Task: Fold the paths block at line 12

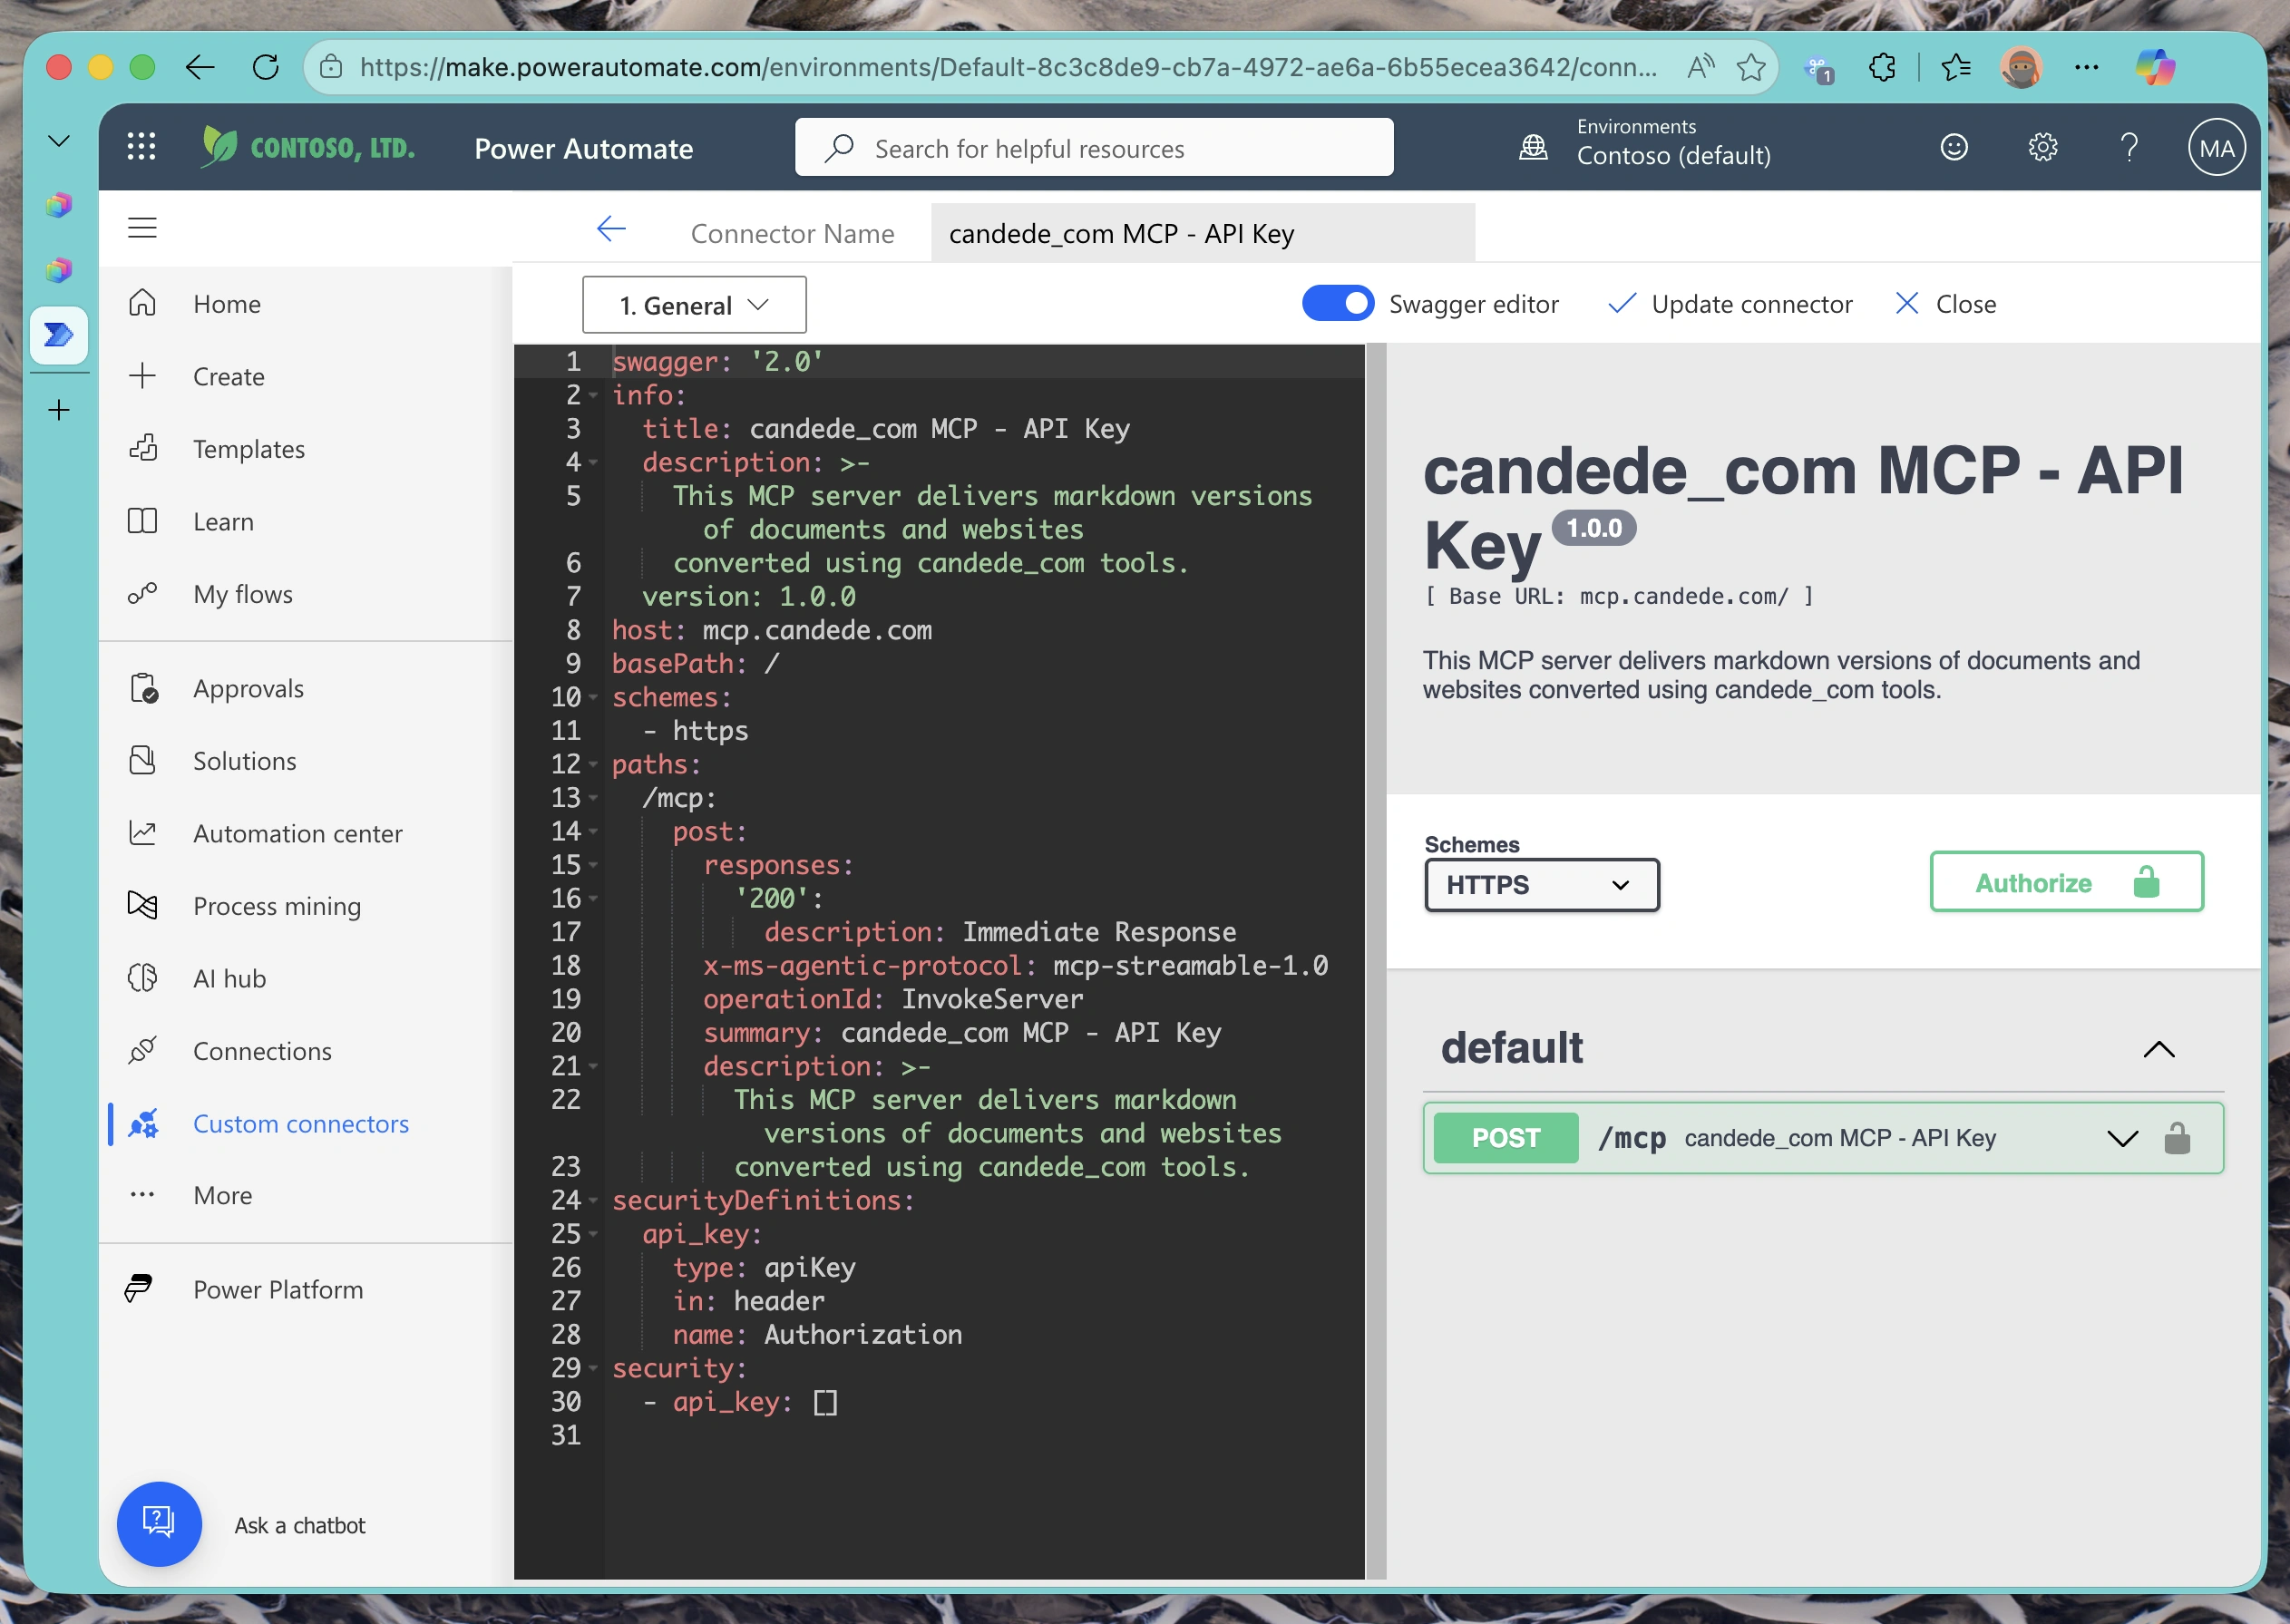Action: [593, 765]
